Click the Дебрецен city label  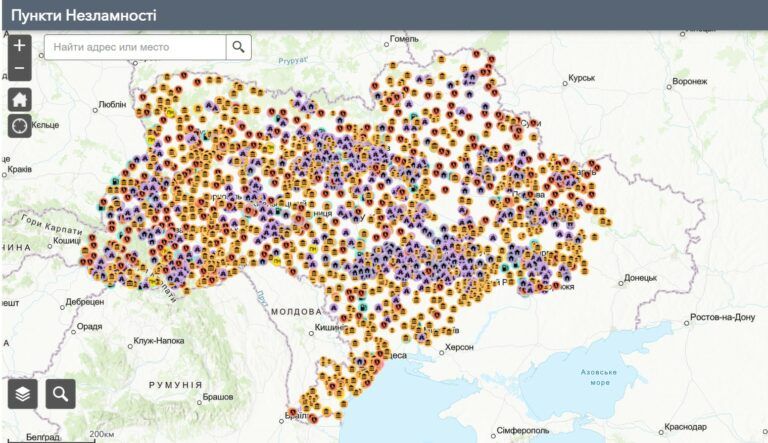[x=85, y=302]
